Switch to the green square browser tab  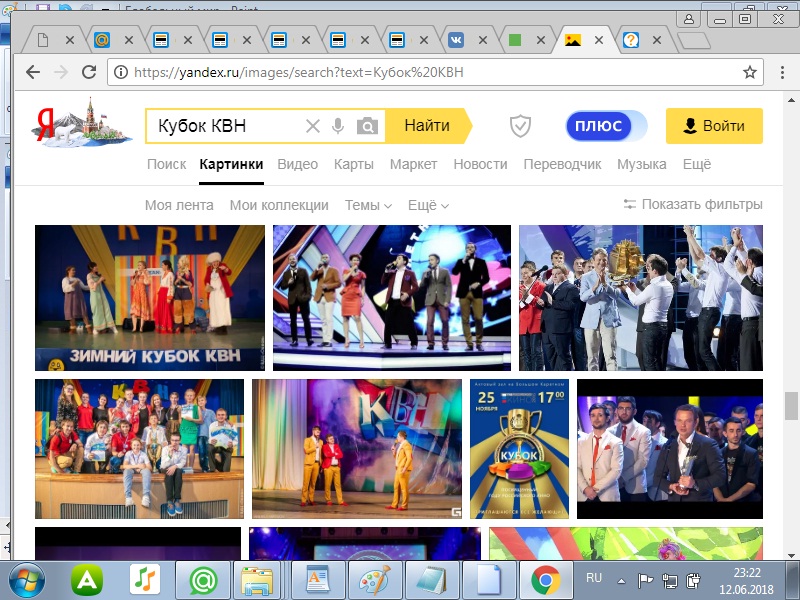coord(515,40)
